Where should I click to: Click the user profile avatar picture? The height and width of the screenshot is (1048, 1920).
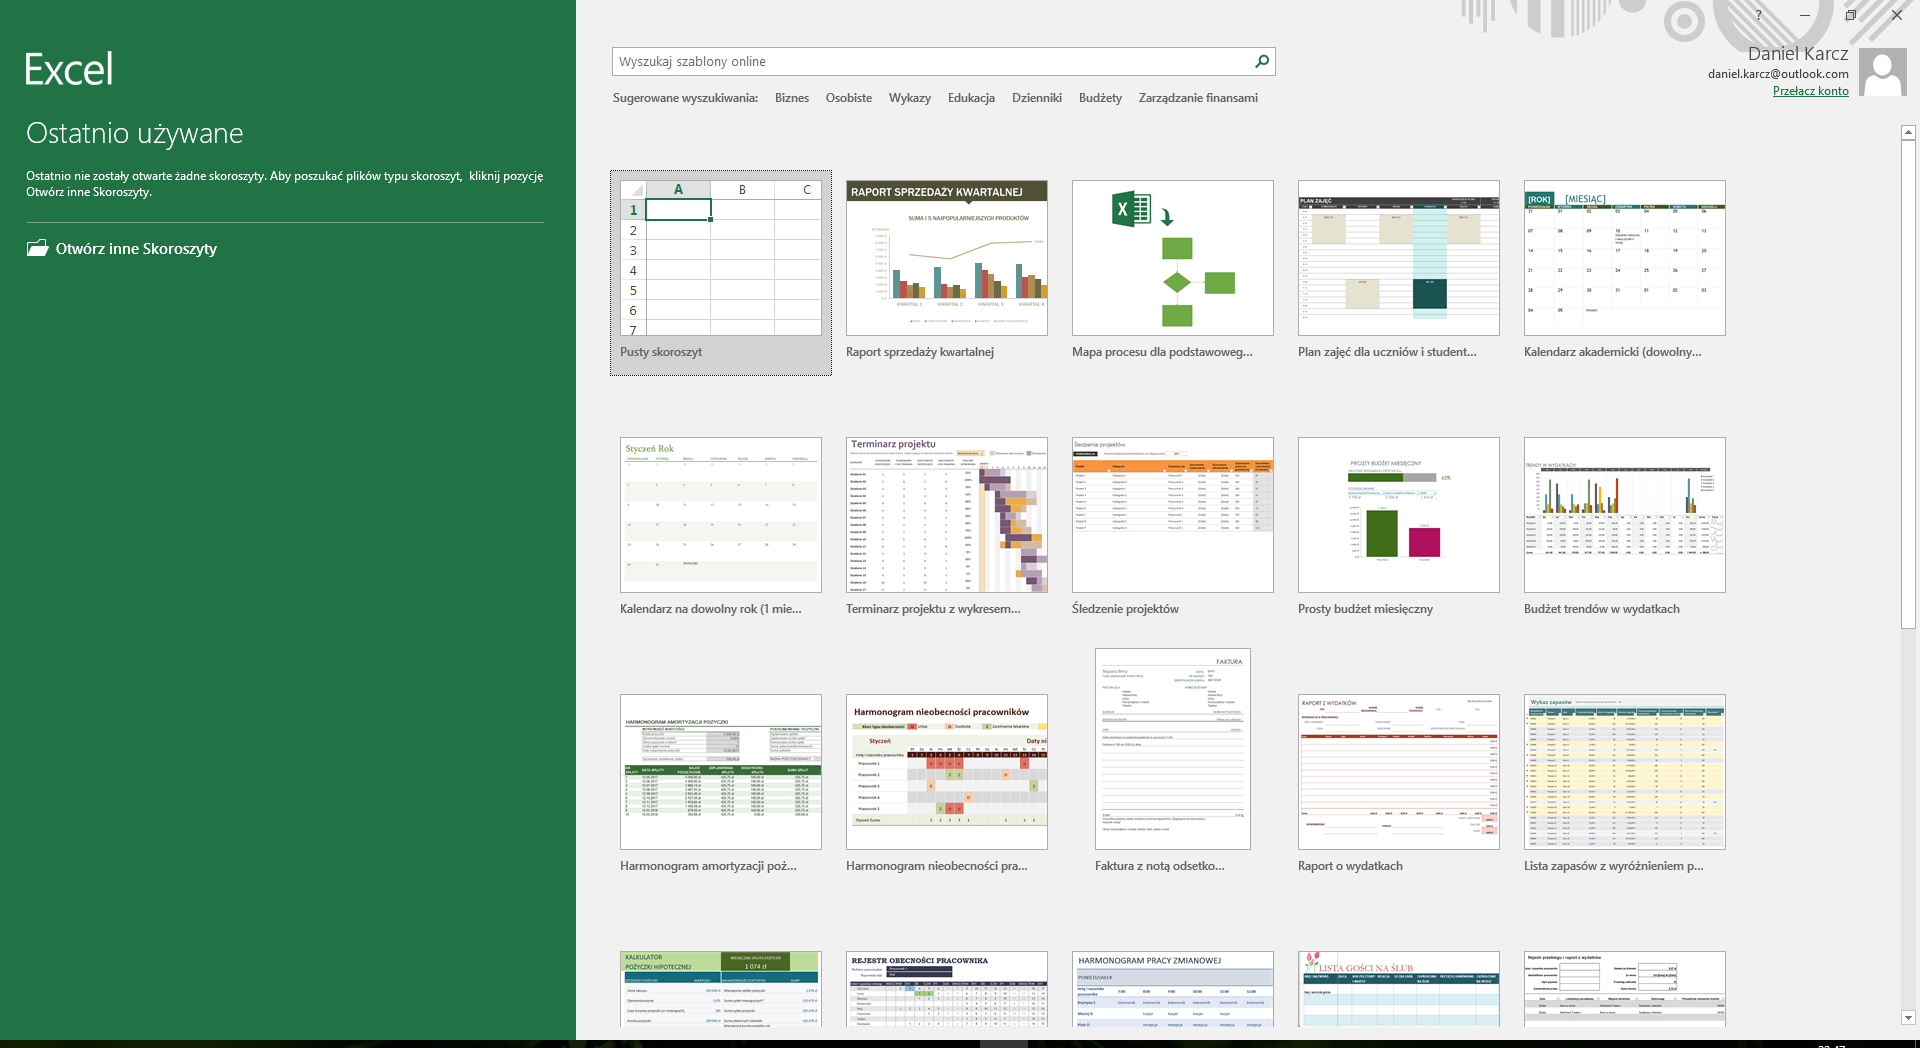click(x=1885, y=74)
